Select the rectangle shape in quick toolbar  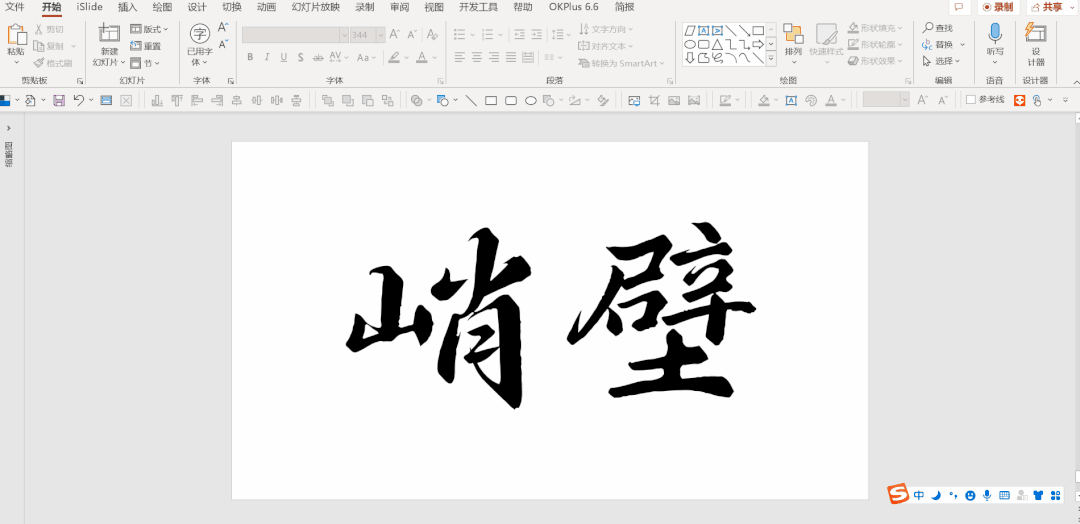pyautogui.click(x=491, y=101)
